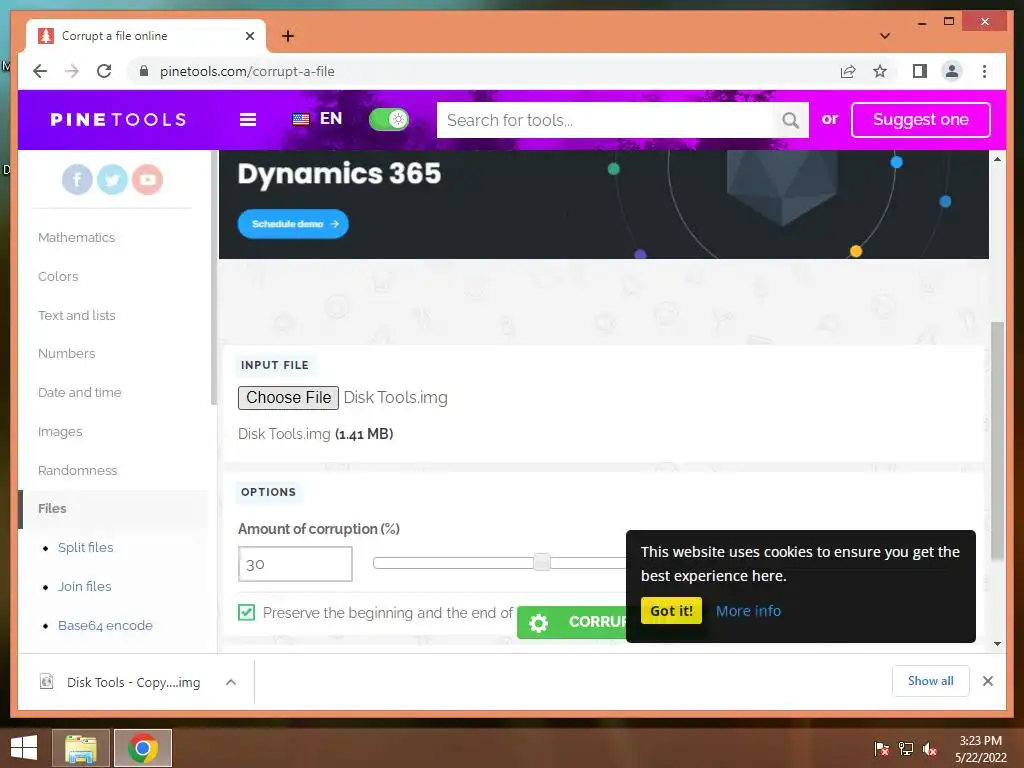The height and width of the screenshot is (768, 1024).
Task: Click the corruption amount slider handle
Action: click(x=541, y=562)
